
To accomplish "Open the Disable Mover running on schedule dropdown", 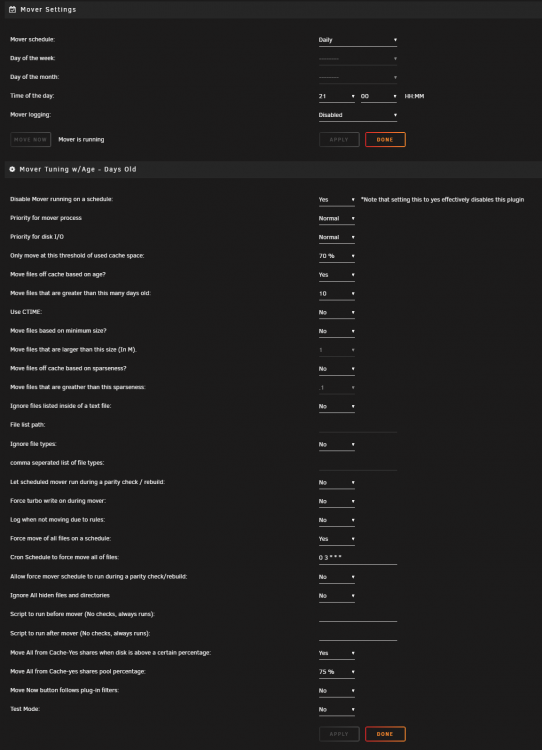I will point(337,200).
